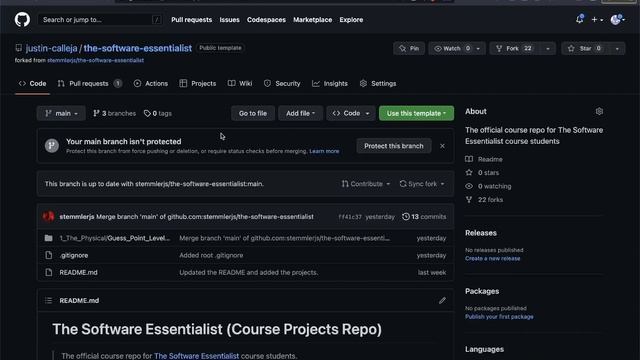
Task: Open the plus create-new menu
Action: 597,20
